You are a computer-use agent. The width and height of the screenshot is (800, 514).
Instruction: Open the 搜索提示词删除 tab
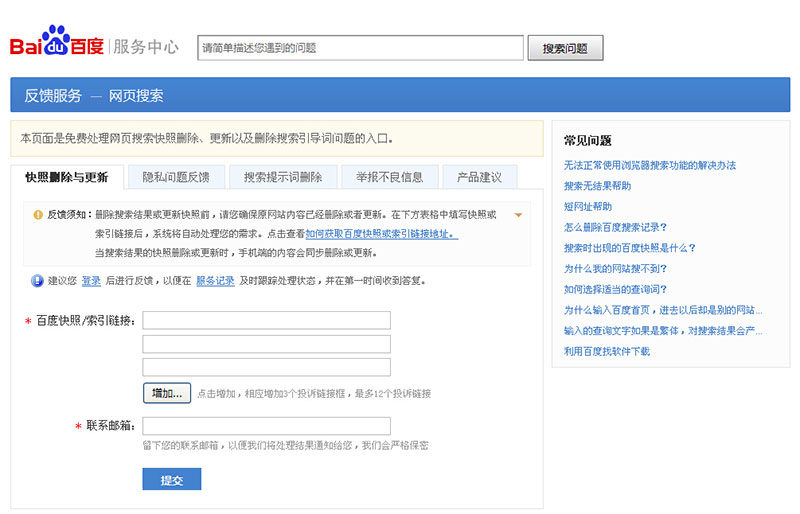click(283, 177)
